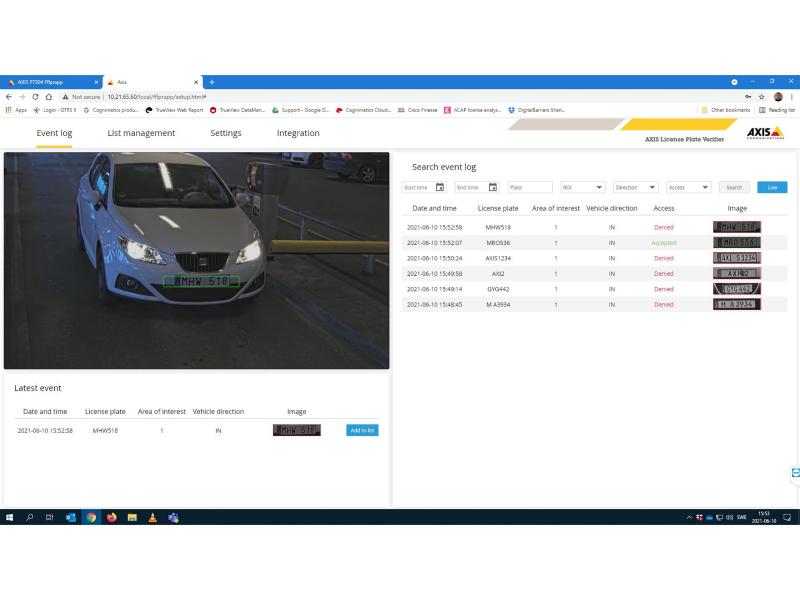
Task: Click the Search button in the event log
Action: point(733,187)
